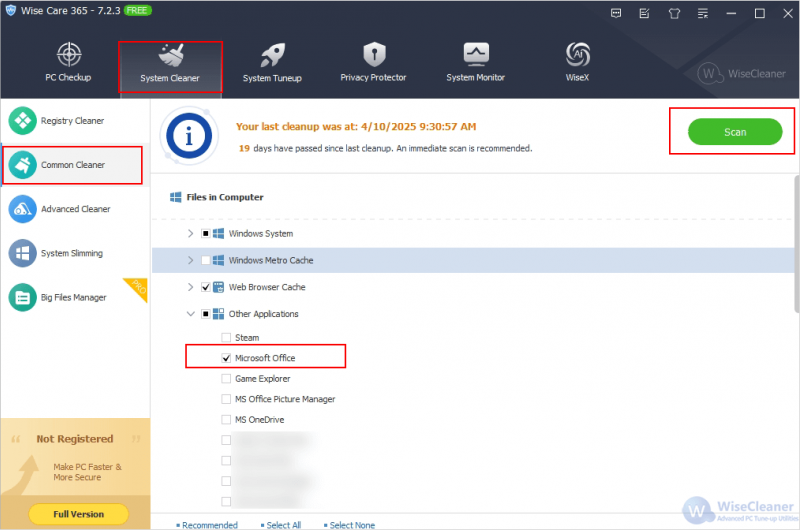
Task: Select Common Cleaner in sidebar
Action: click(x=73, y=165)
